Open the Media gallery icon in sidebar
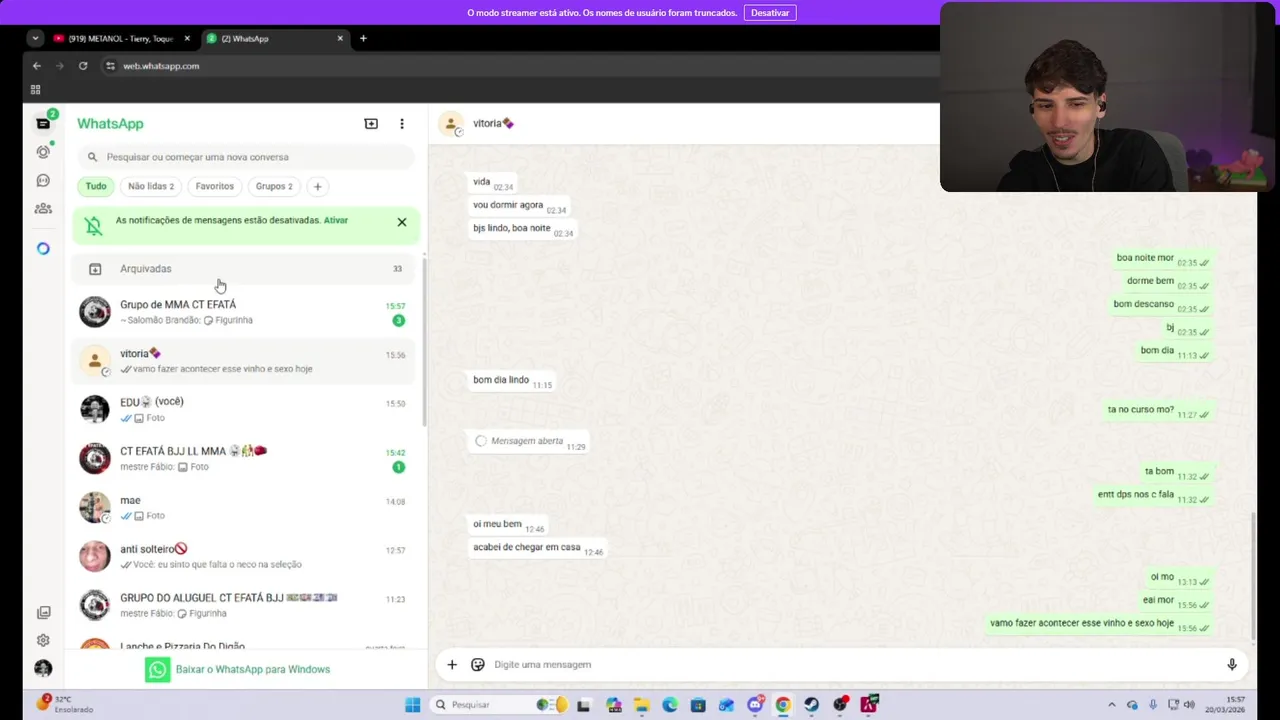Screen dimensions: 1280x720 tap(43, 612)
